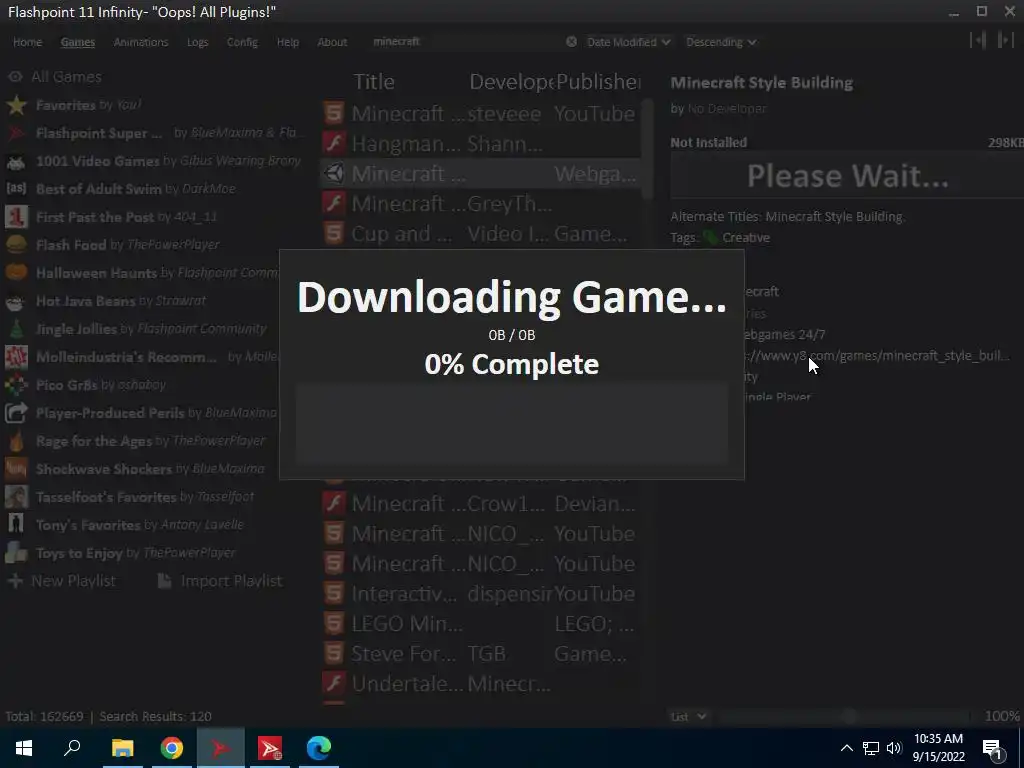Click the Tasselfoot's Favorites avatar icon
Screen dimensions: 1024x768
(16, 497)
